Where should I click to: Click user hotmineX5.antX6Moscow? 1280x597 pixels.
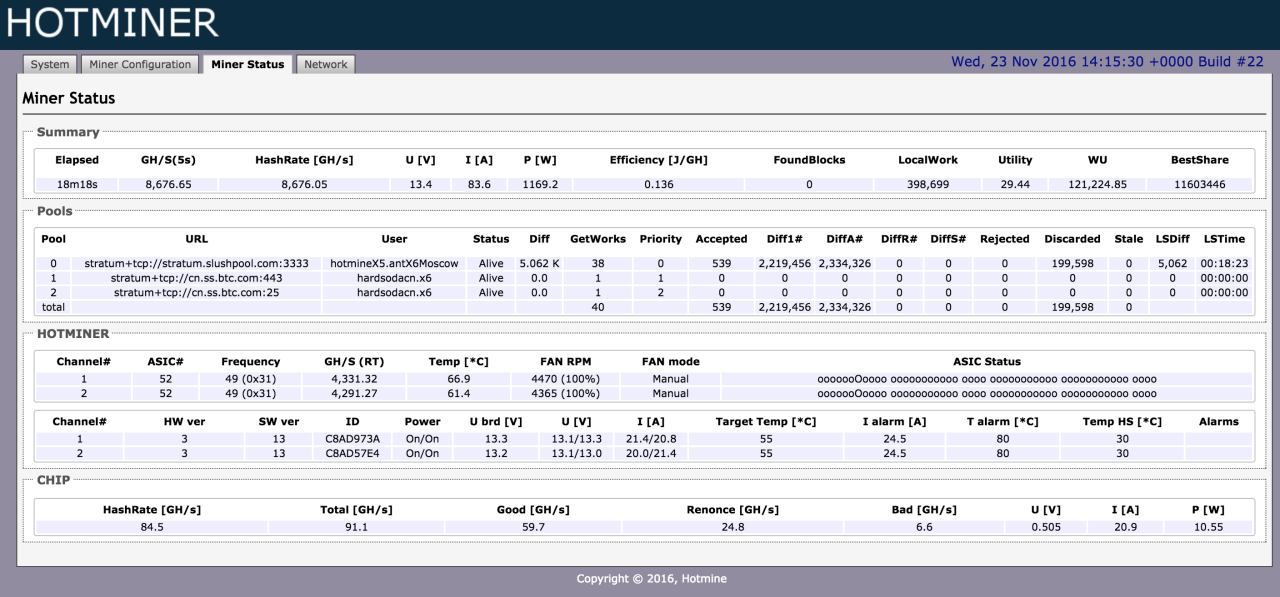(394, 264)
